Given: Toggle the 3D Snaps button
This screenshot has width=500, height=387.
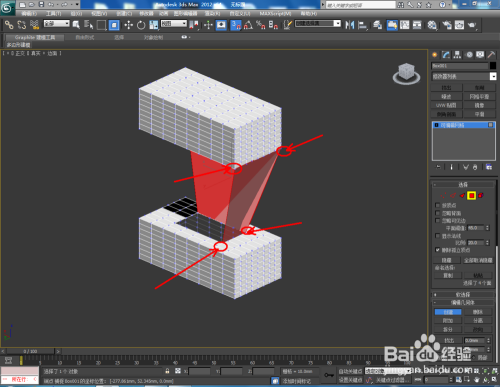Looking at the screenshot, I should tap(236, 25).
